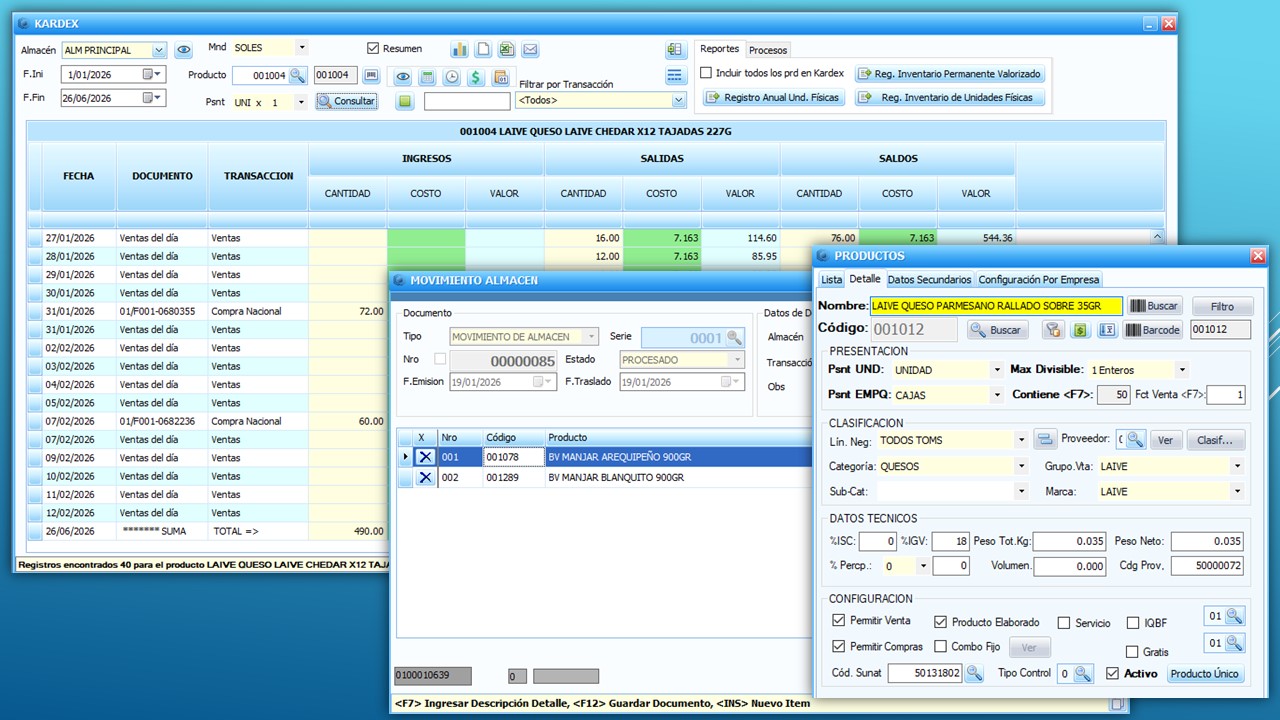Image resolution: width=1280 pixels, height=720 pixels.
Task: Click green money icon beside Buscar in Productos
Action: point(1080,330)
